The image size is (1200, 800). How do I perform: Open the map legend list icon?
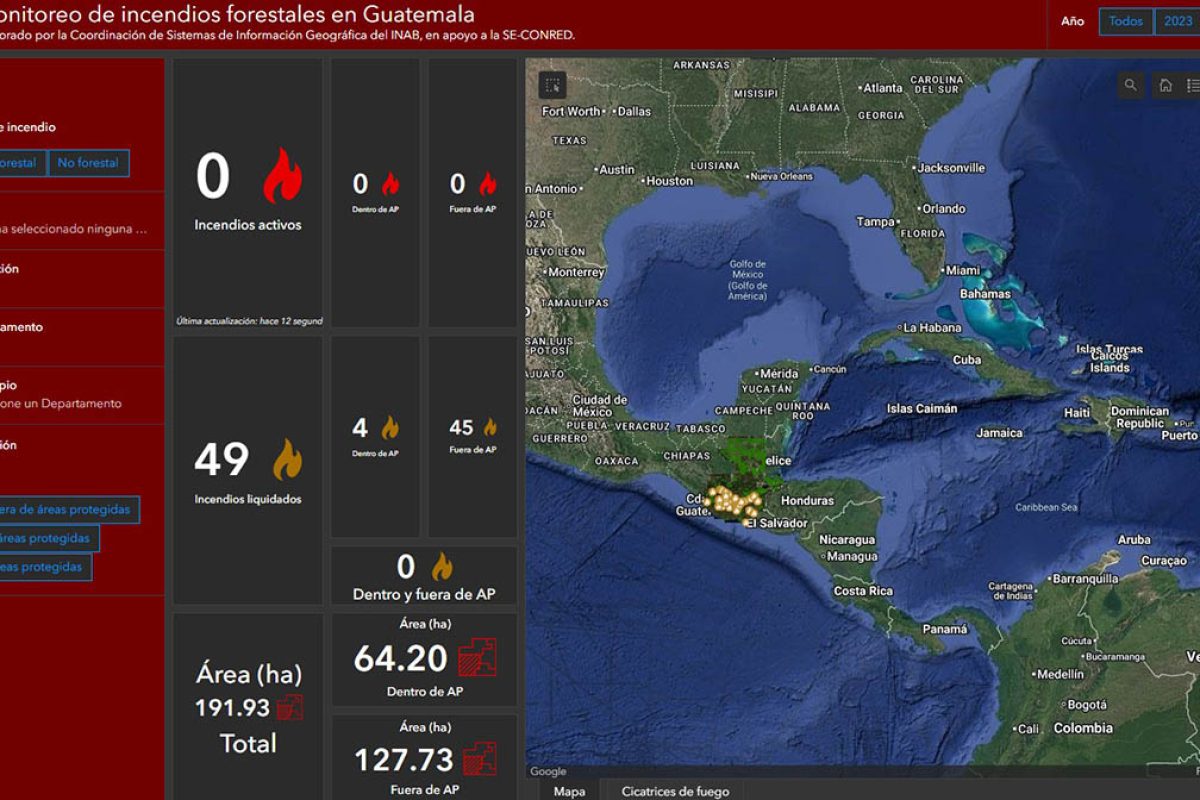[1192, 85]
